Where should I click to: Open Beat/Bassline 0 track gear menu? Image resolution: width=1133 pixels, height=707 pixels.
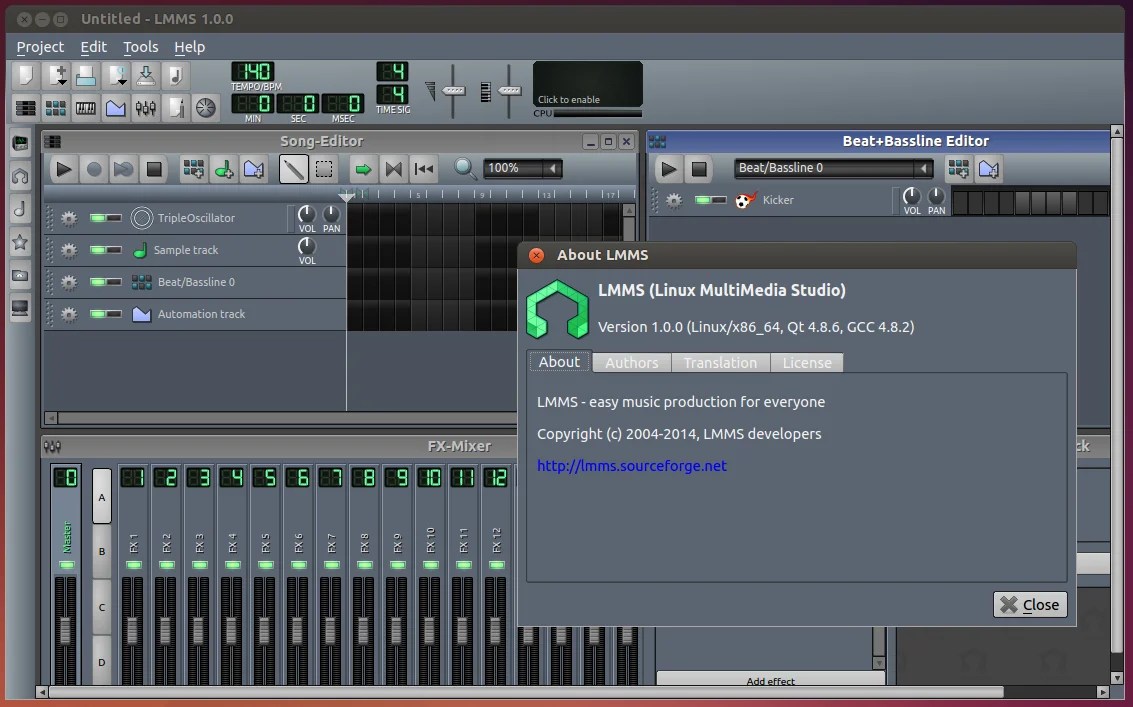[x=69, y=282]
